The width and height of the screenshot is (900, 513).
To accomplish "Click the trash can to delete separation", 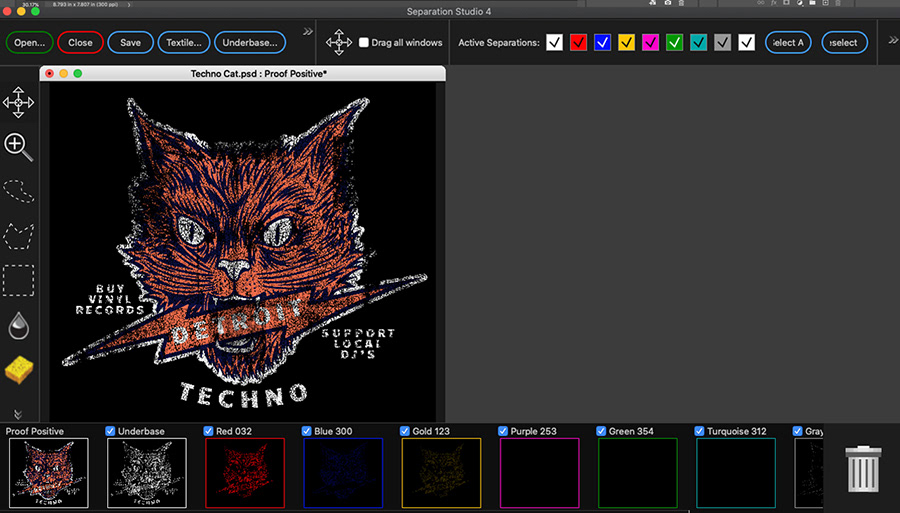I will 863,469.
